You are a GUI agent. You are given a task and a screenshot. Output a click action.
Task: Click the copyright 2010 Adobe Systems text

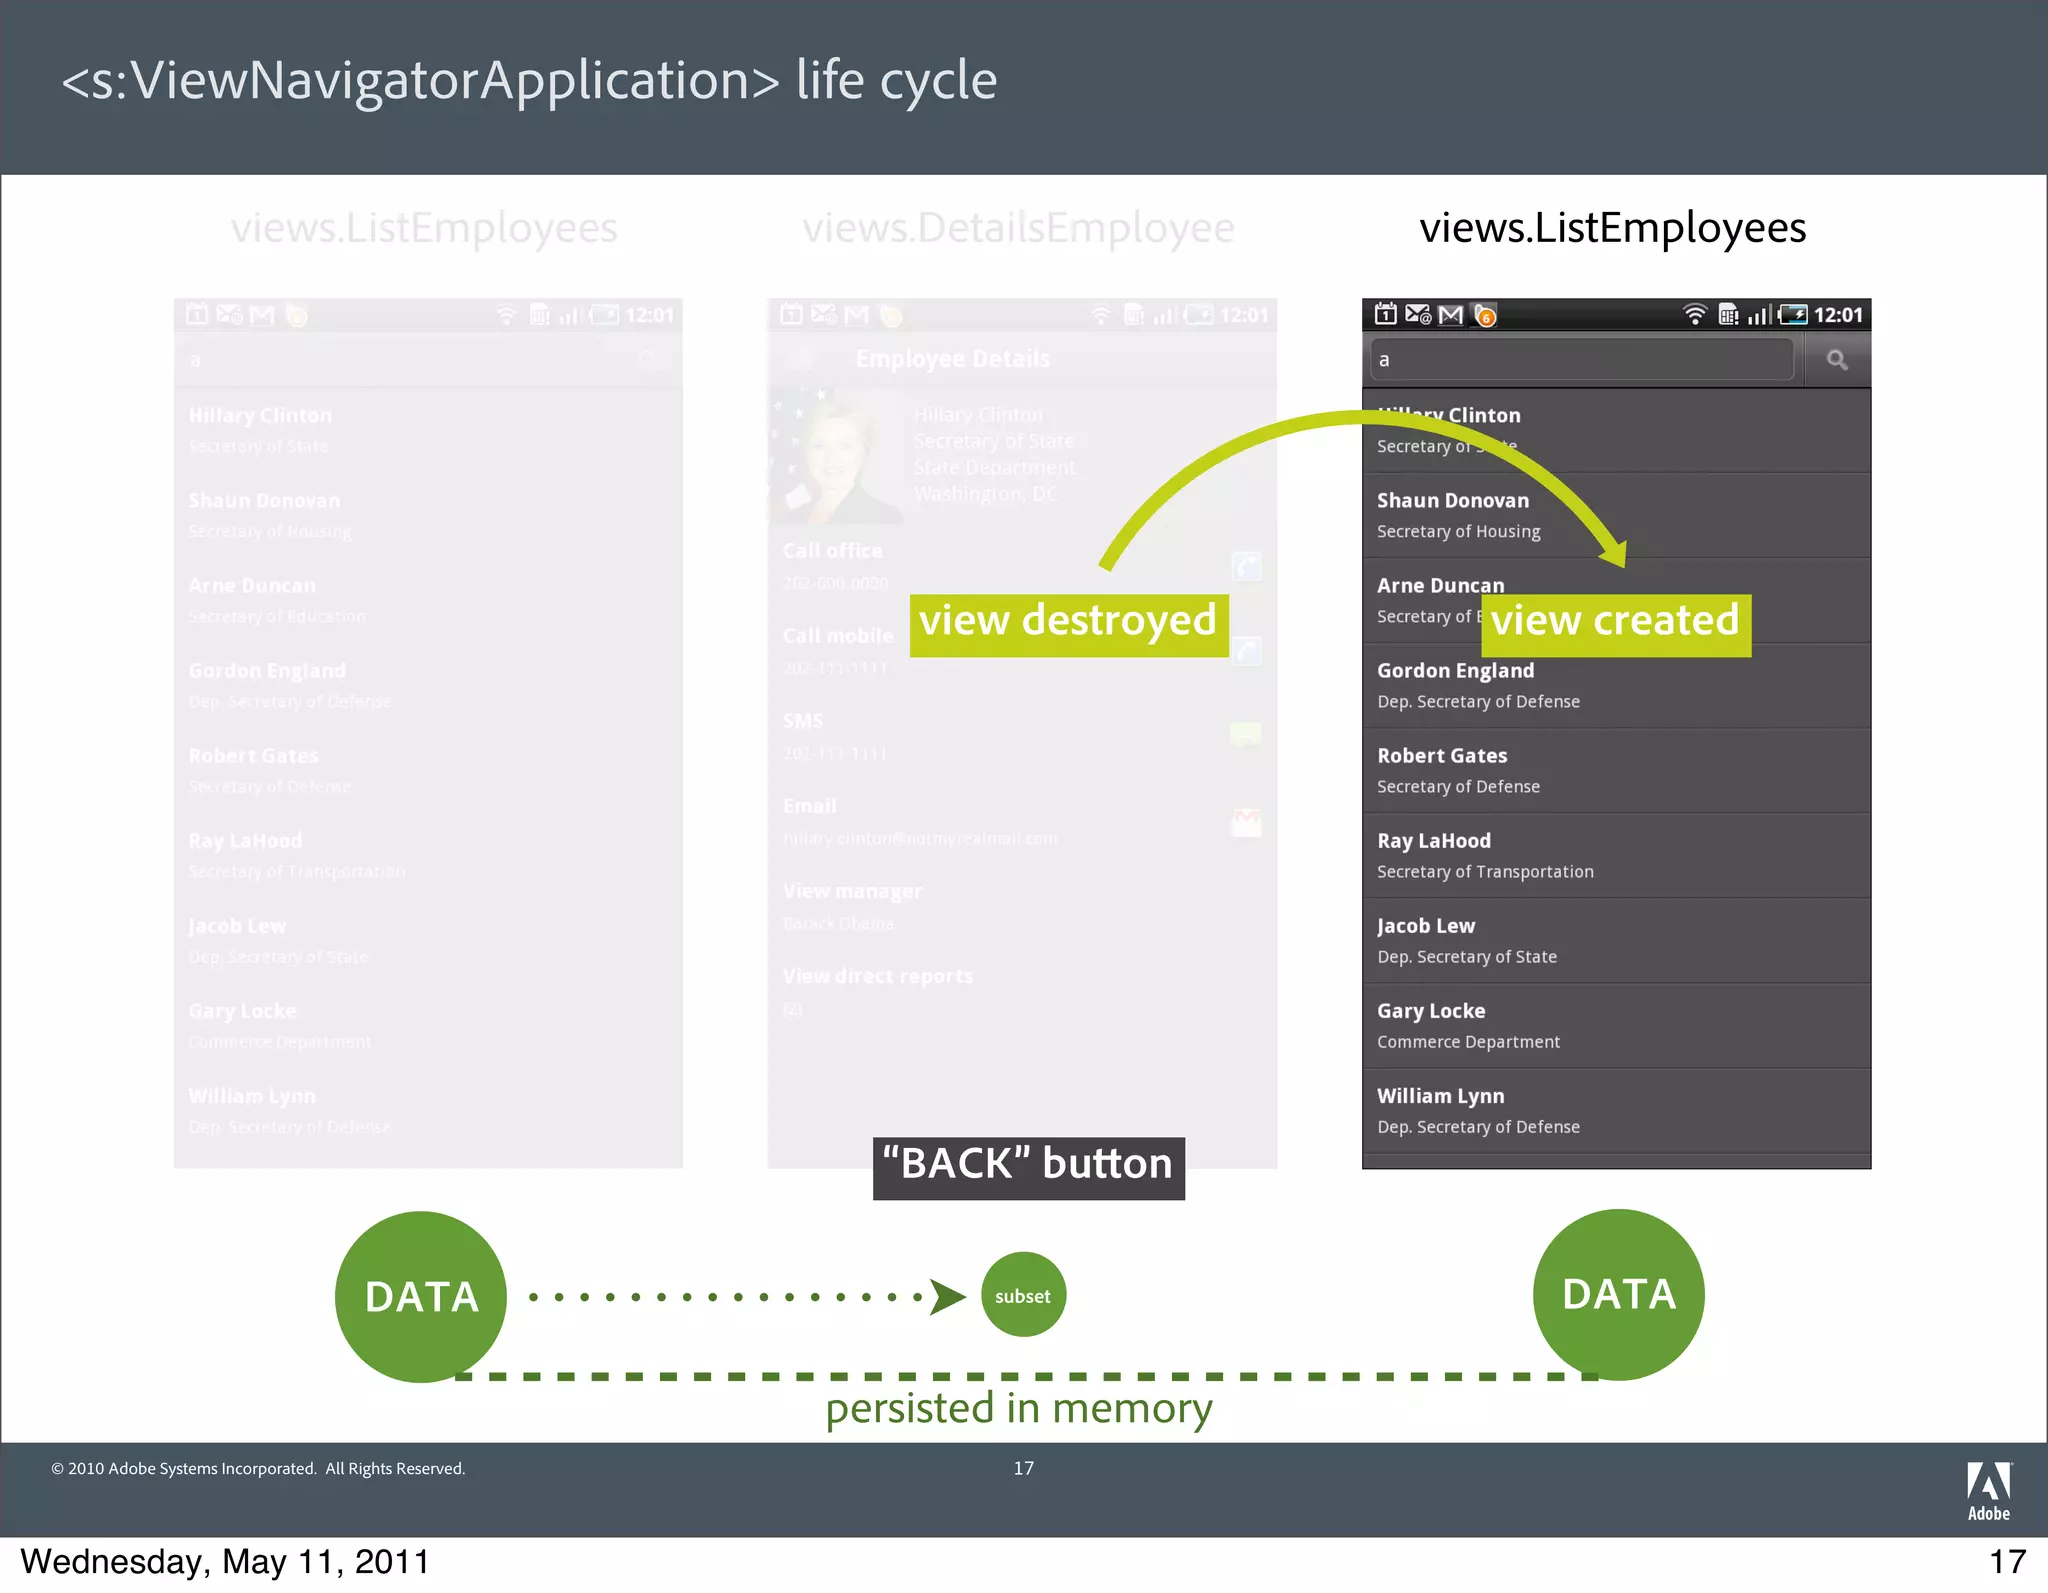pyautogui.click(x=258, y=1468)
